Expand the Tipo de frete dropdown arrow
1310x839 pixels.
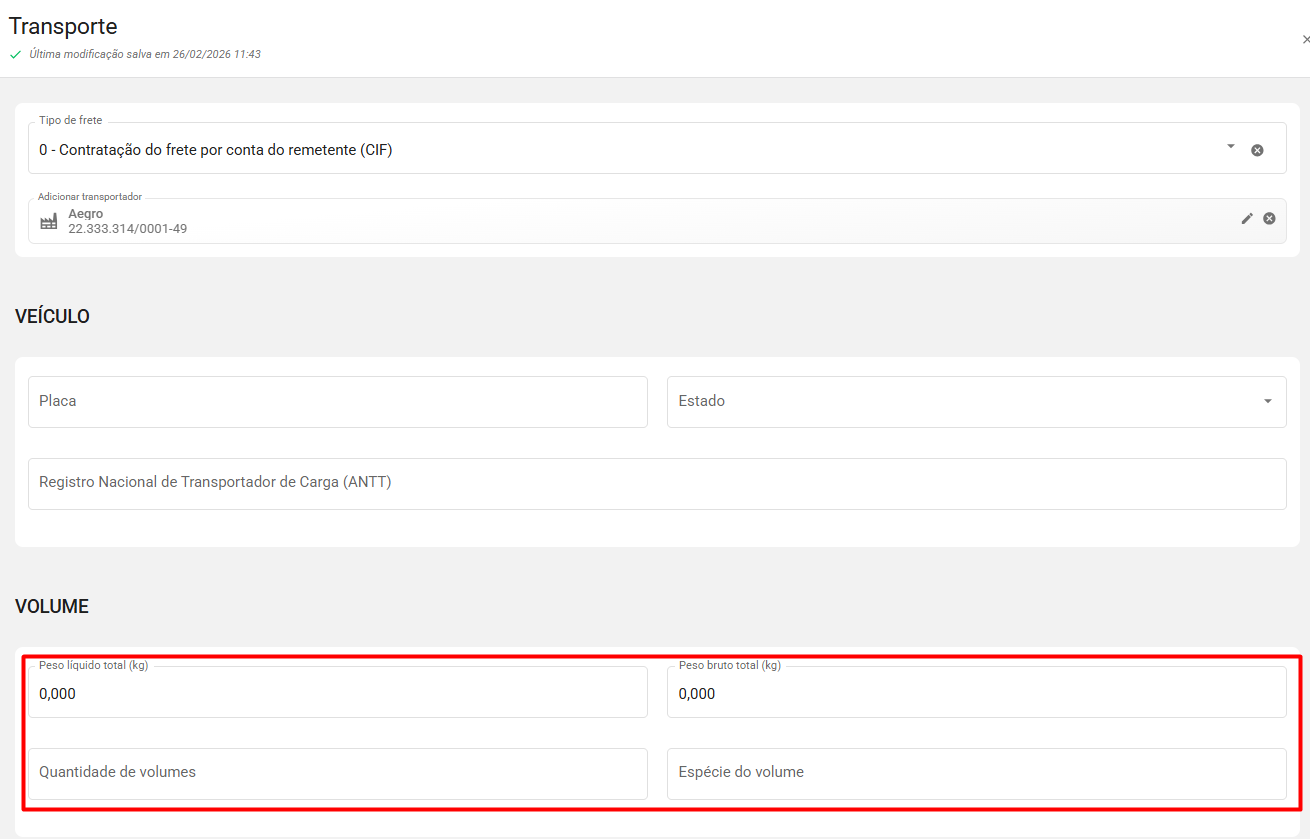[x=1231, y=146]
